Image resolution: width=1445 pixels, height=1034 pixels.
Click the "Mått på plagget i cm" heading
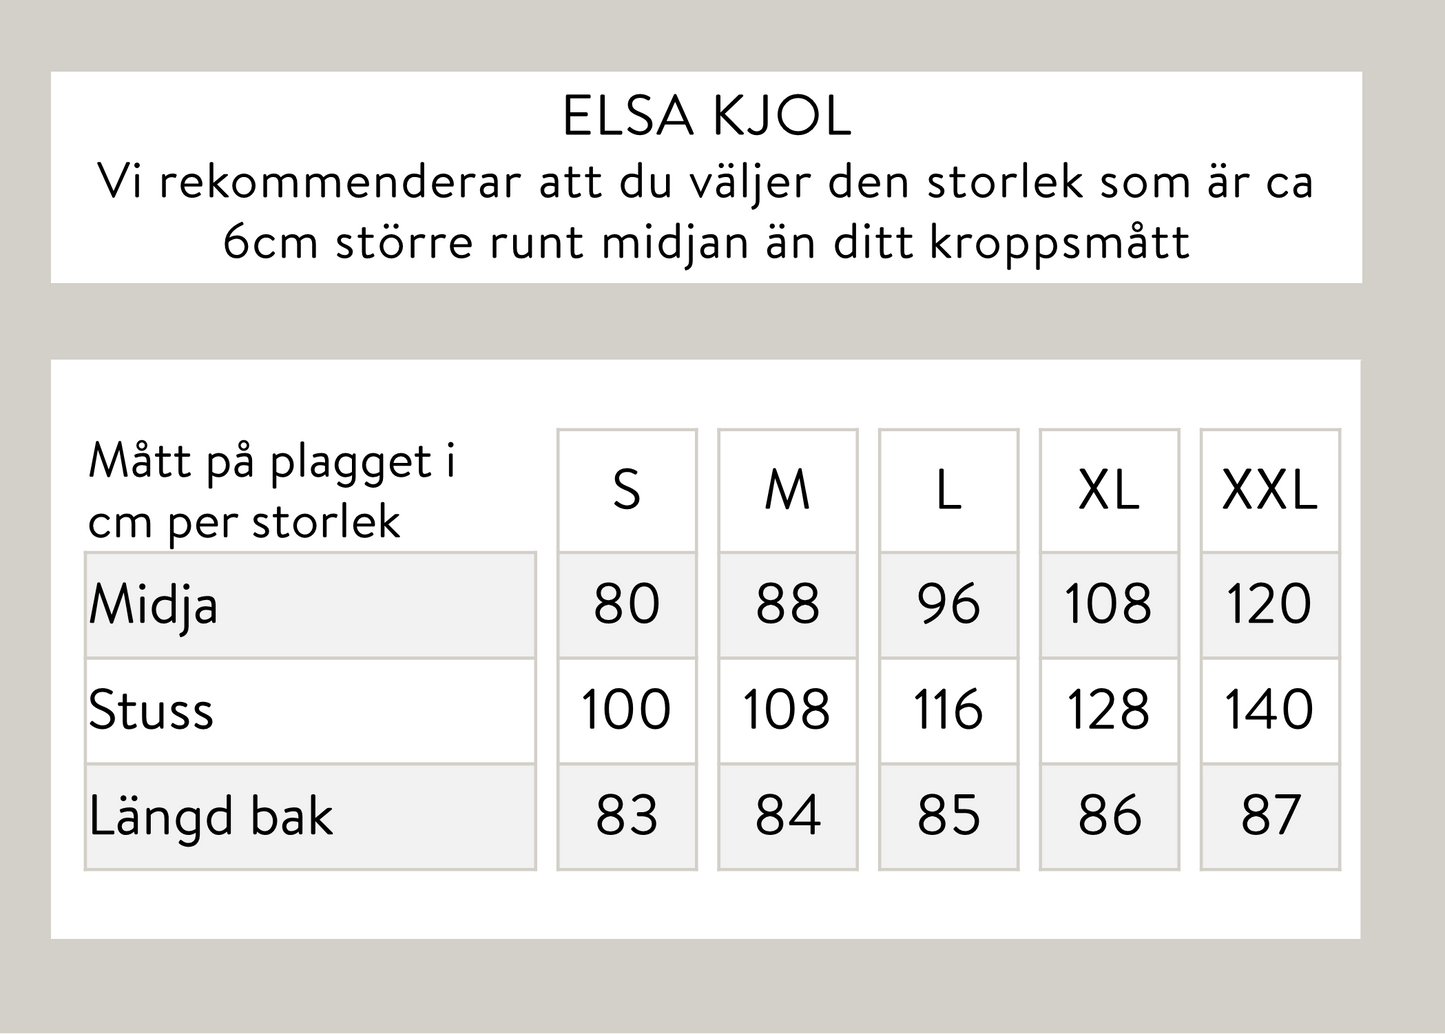pos(272,491)
